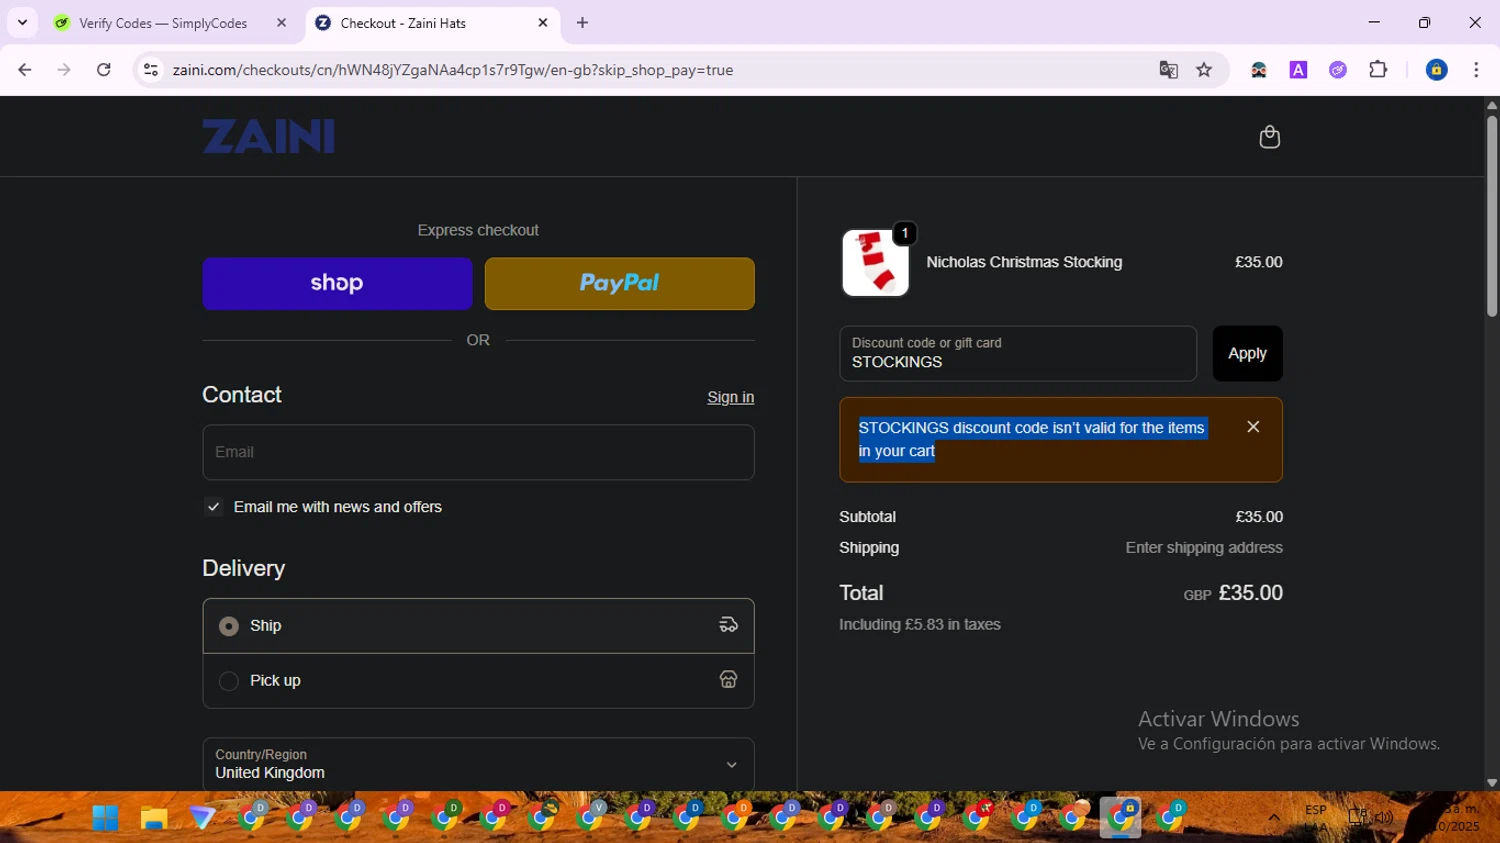1500x843 pixels.
Task: Open File Explorer from the taskbar
Action: coord(153,818)
